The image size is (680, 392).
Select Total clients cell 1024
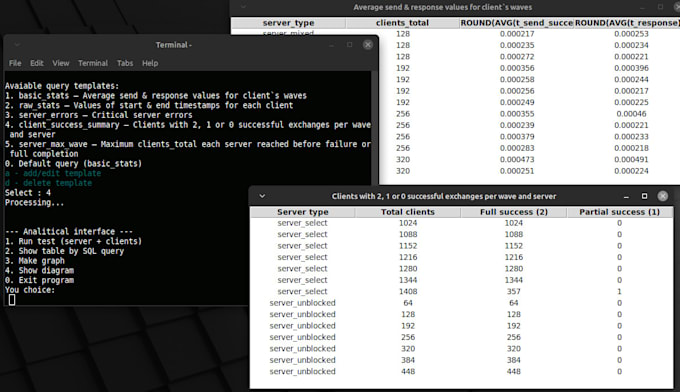click(408, 223)
